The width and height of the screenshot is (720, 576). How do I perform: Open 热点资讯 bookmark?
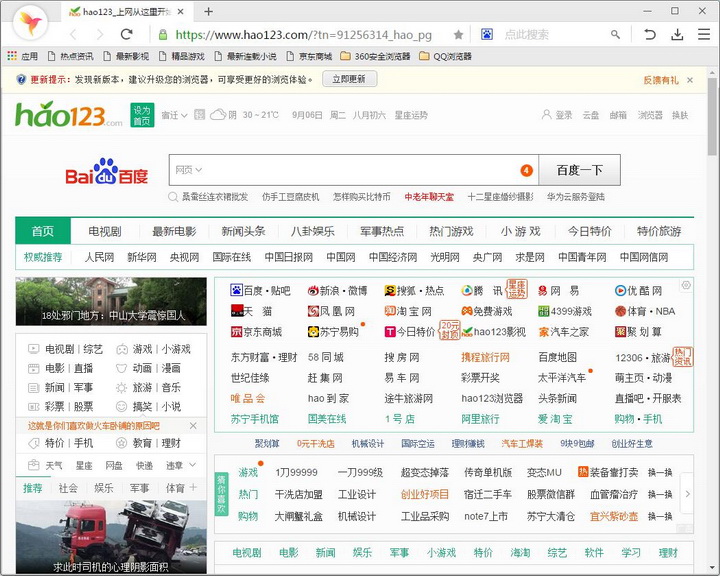tap(71, 56)
